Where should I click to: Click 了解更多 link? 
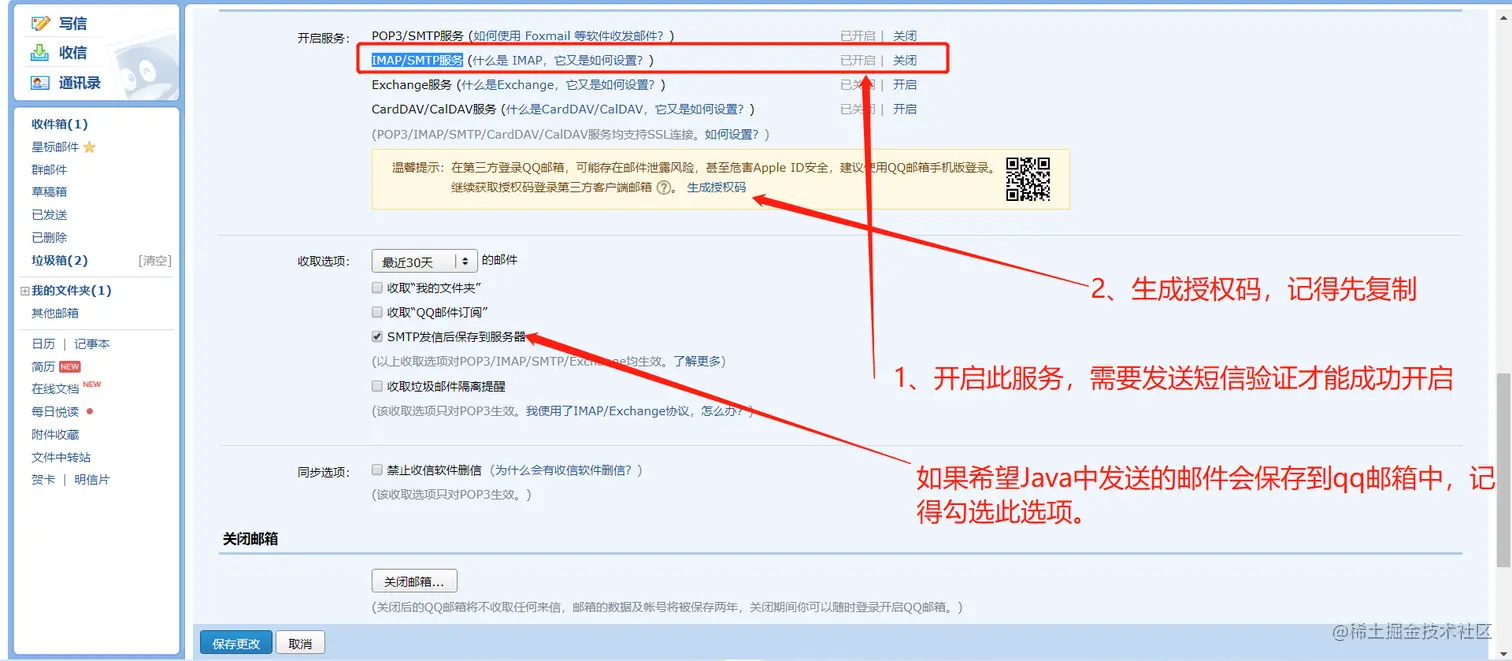(696, 361)
